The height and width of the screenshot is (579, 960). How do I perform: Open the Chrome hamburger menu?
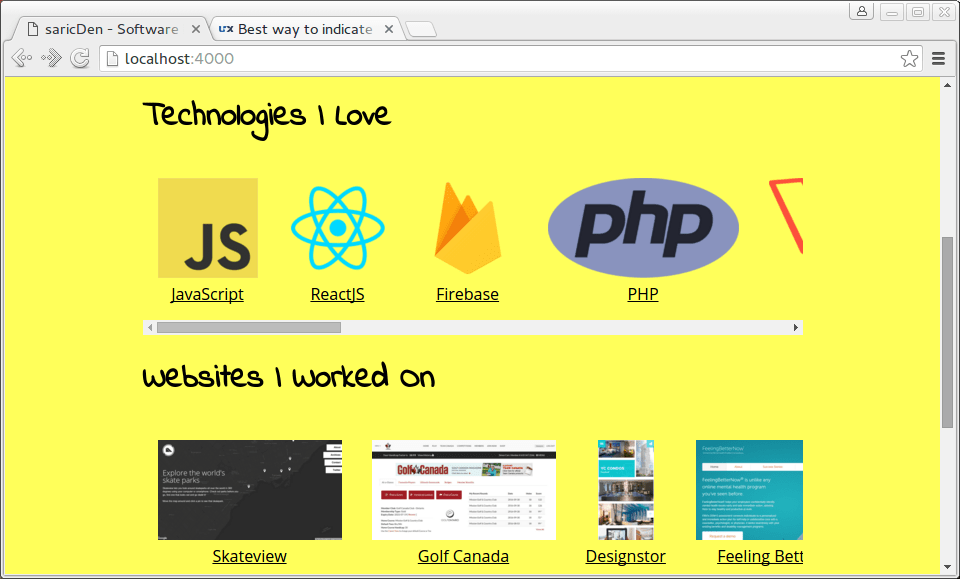[x=939, y=58]
